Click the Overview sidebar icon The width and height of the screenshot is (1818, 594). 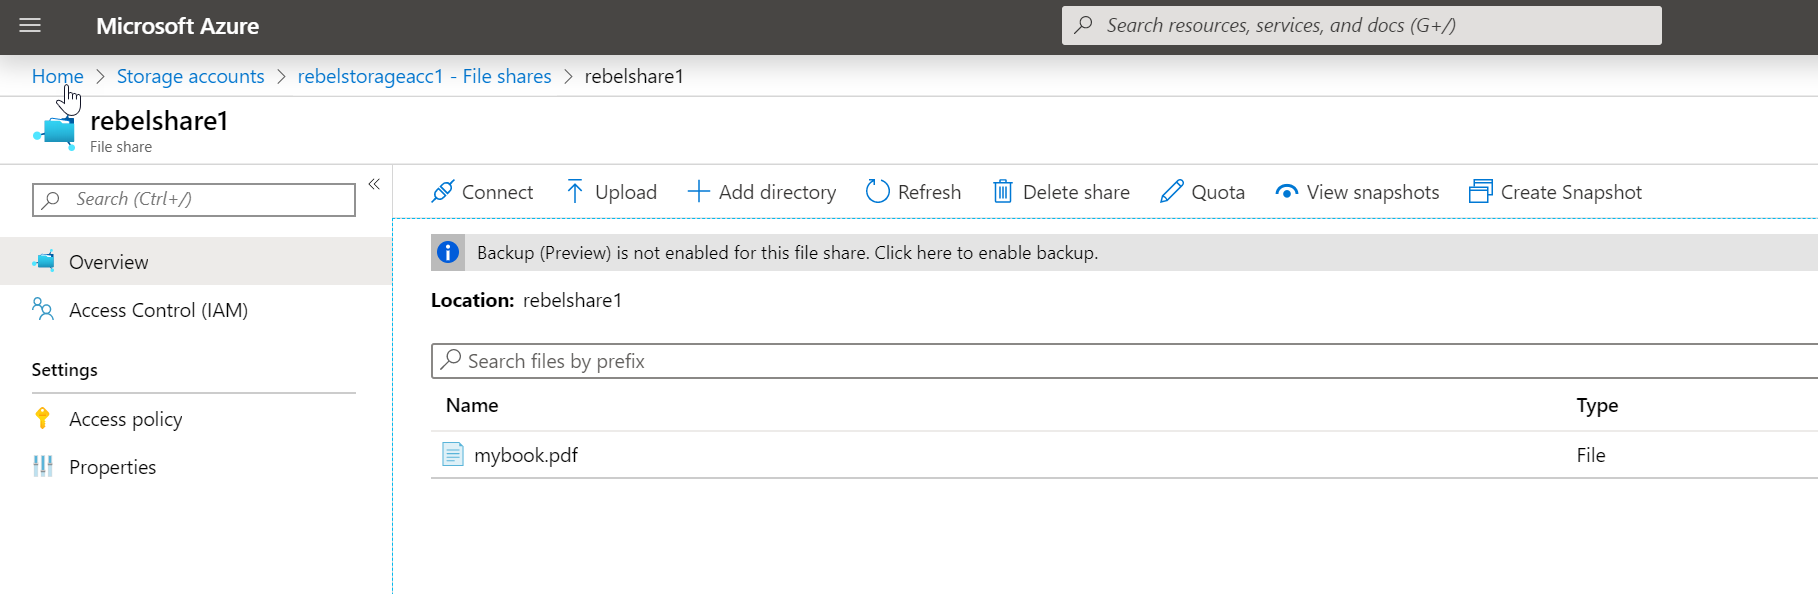44,262
